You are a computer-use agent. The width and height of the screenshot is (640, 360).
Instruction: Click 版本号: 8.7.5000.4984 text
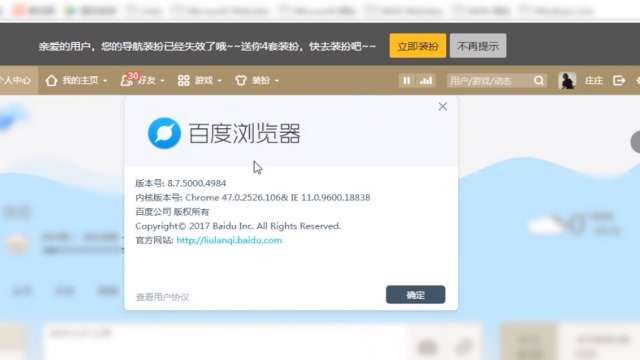pos(180,183)
